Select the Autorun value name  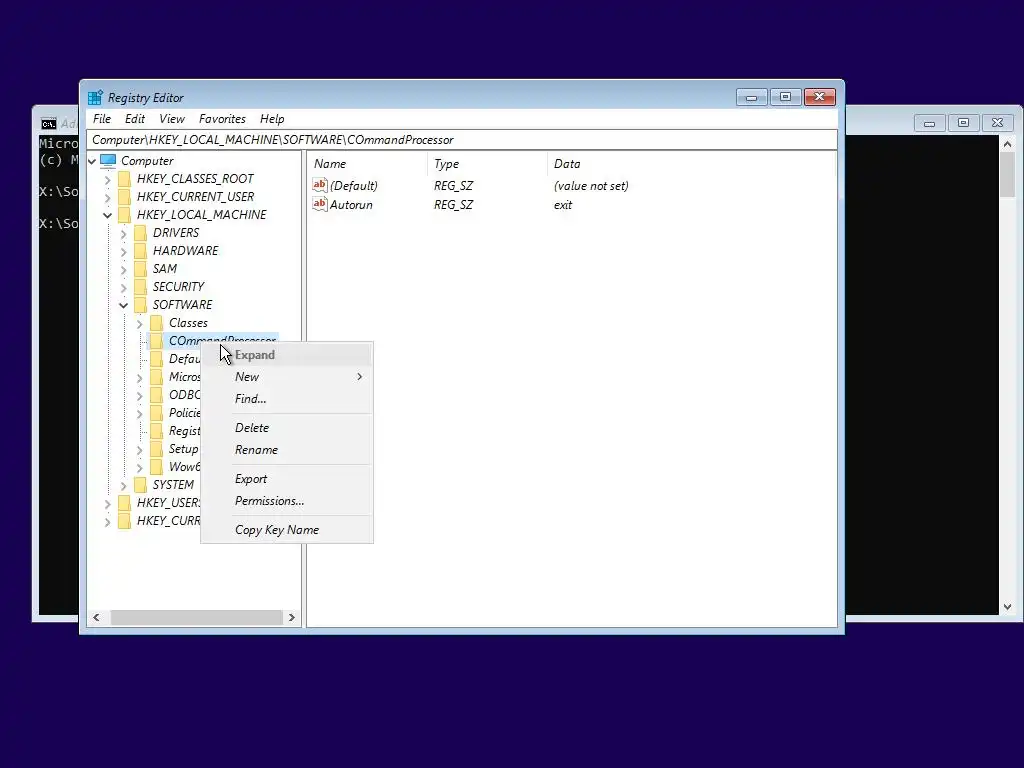pyautogui.click(x=351, y=204)
